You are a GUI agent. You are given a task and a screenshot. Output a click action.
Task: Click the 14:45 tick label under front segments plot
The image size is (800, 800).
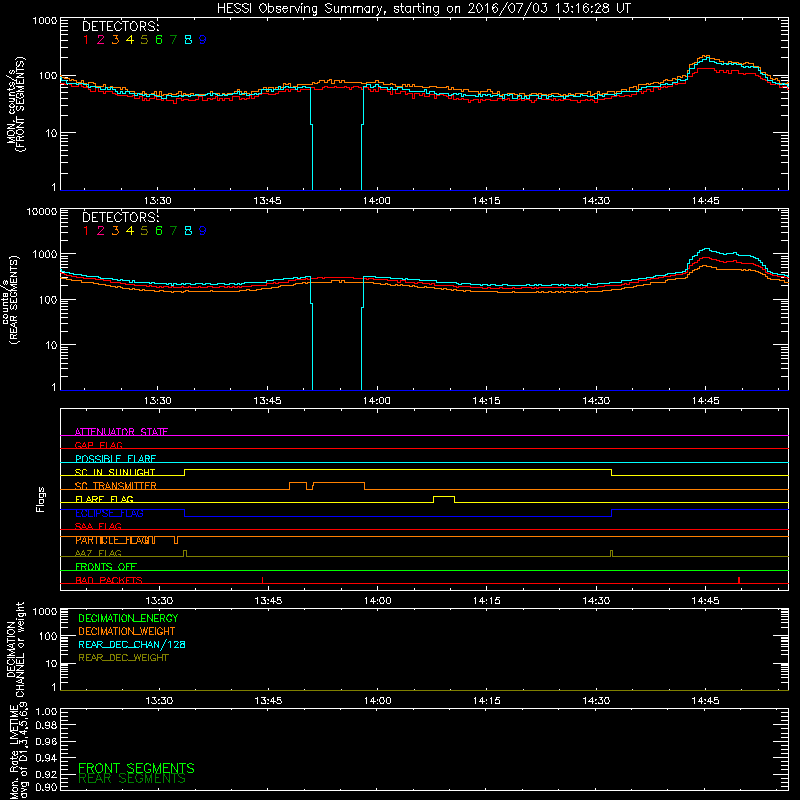pos(706,201)
